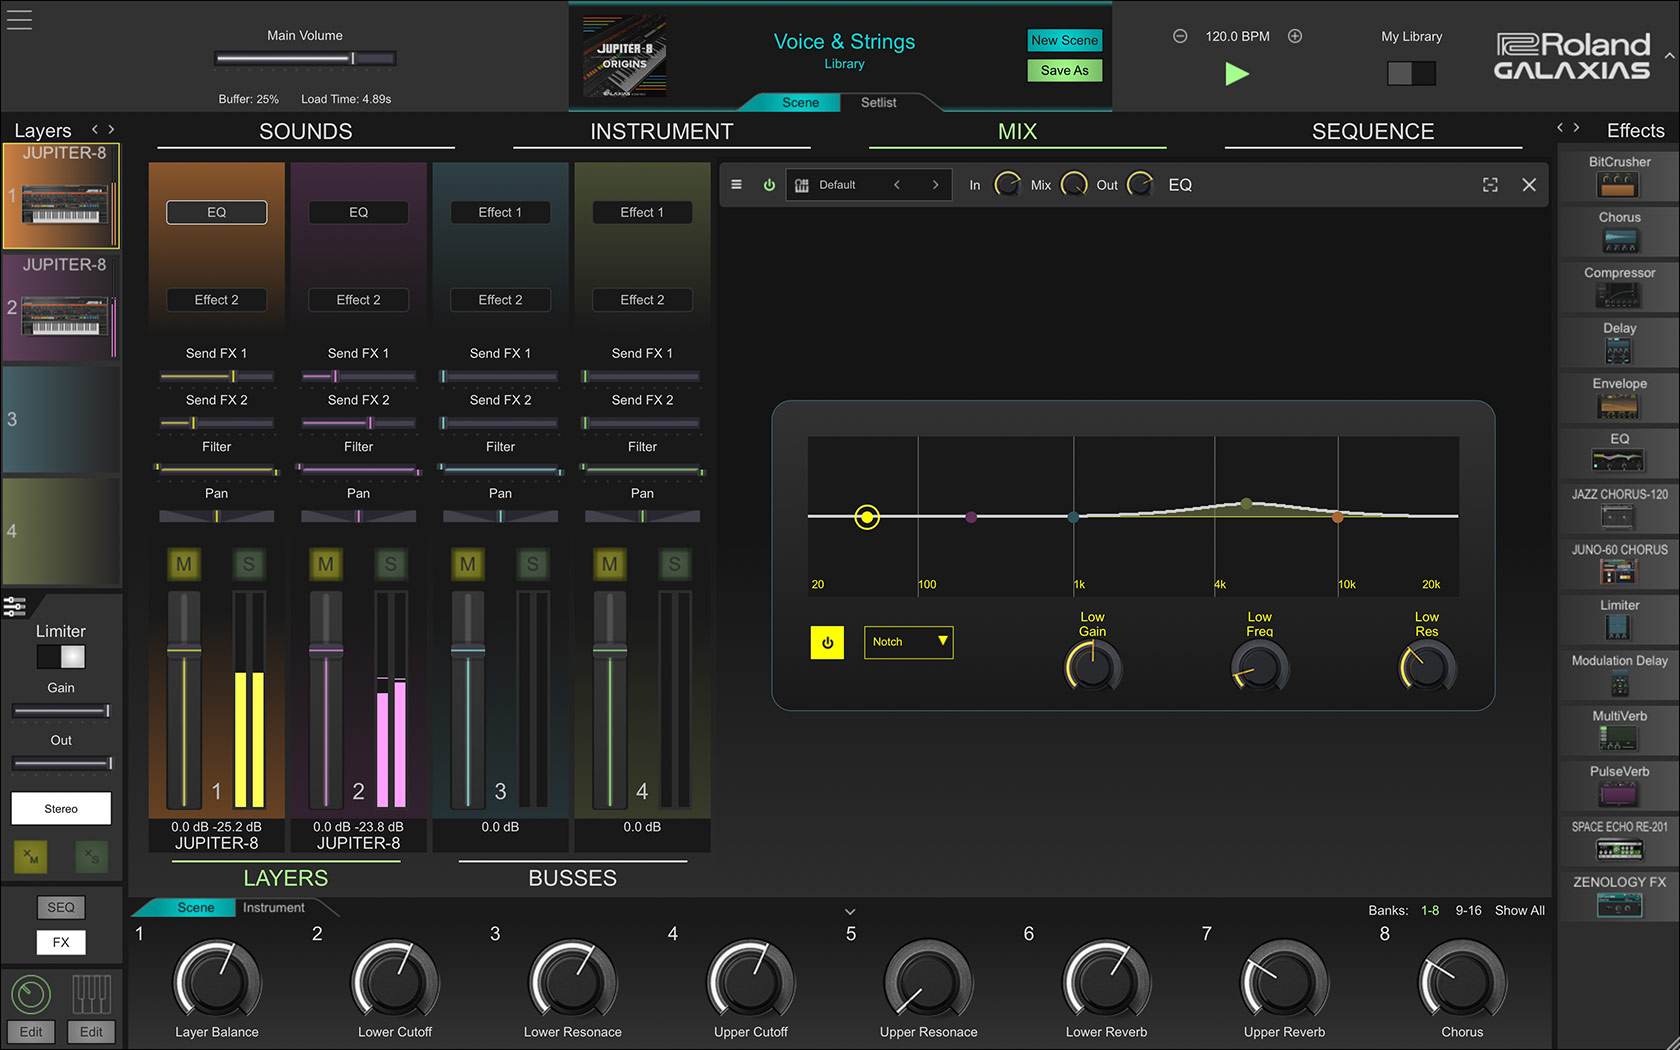Viewport: 1680px width, 1050px height.
Task: Add the JUNO-60 CHORUS effect
Action: point(1618,564)
